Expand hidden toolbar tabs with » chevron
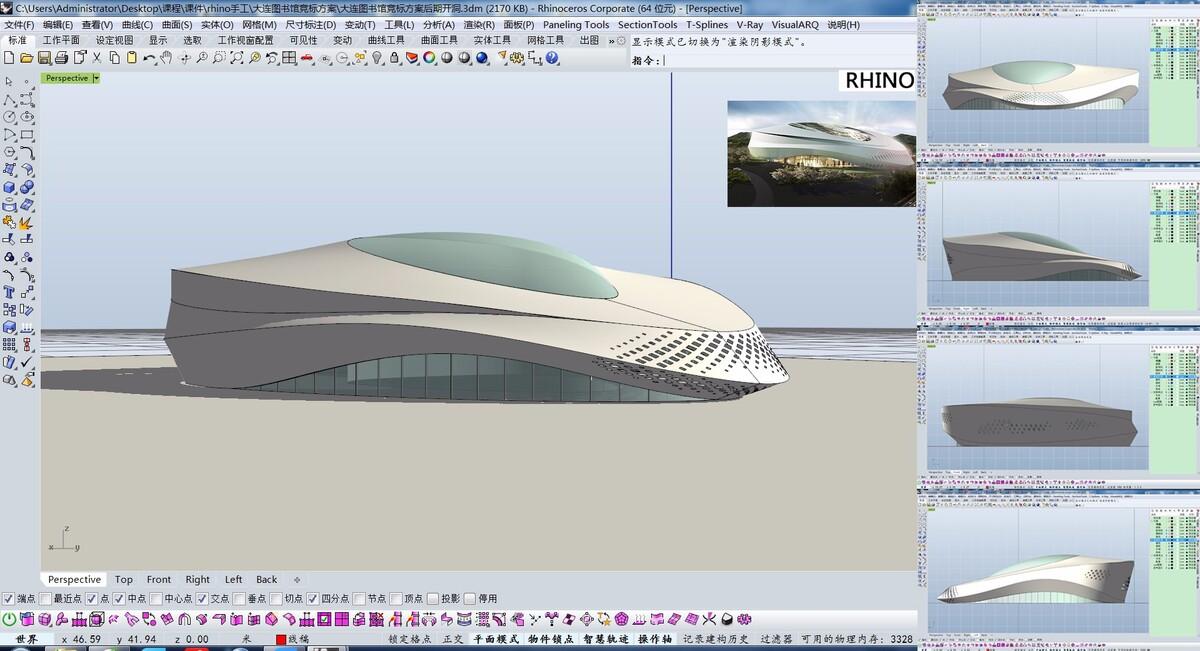This screenshot has height=651, width=1200. [611, 41]
